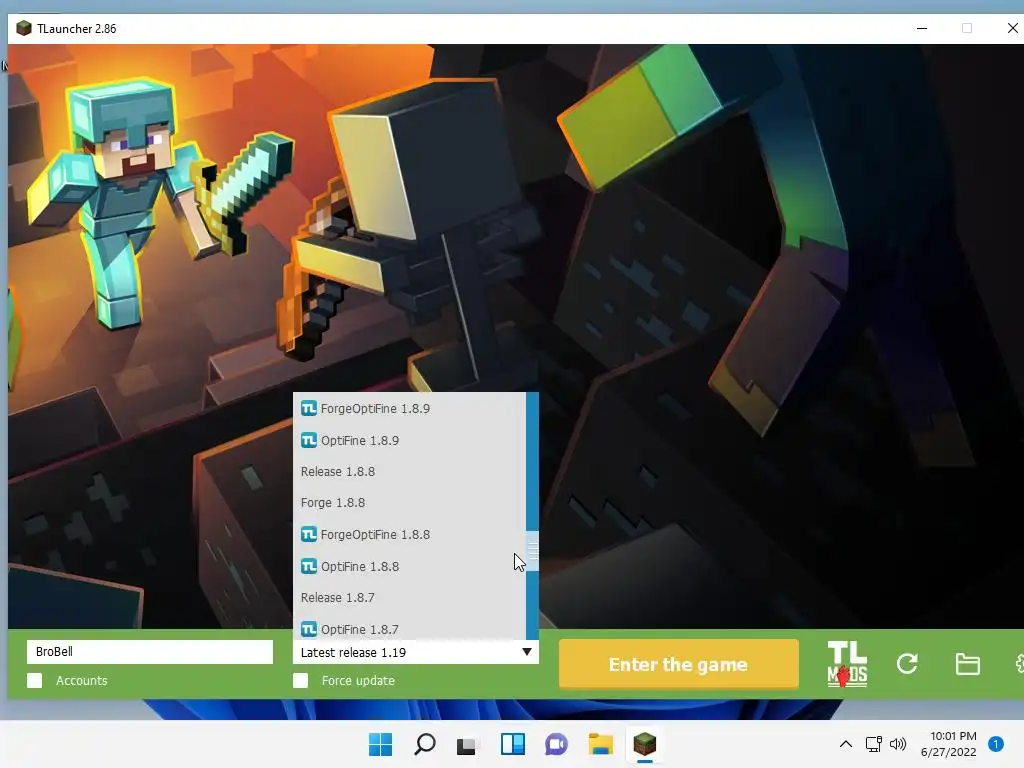Screen dimensions: 1024x768
Task: Tick the Accounts checkbox
Action: point(35,680)
